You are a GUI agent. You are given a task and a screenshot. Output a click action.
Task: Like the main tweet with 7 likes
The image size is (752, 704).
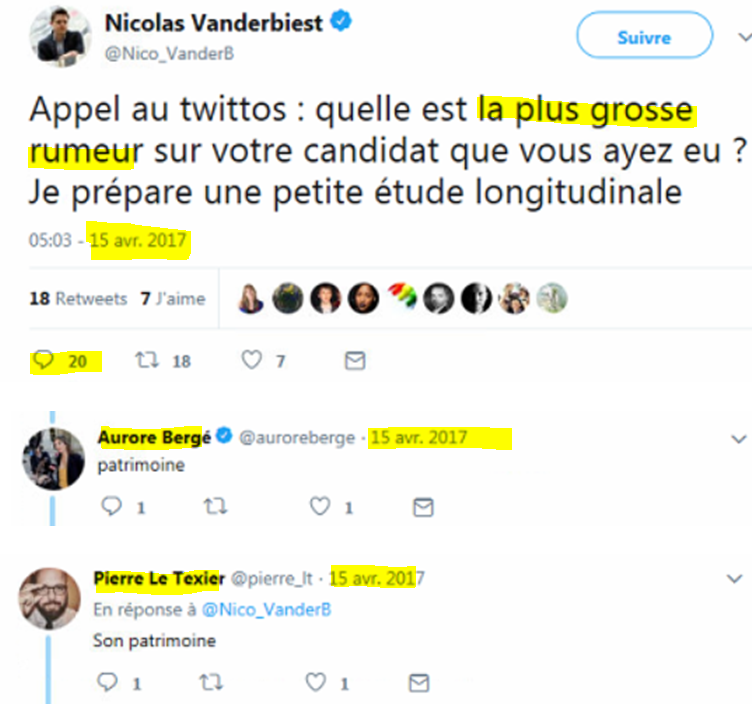(x=251, y=361)
